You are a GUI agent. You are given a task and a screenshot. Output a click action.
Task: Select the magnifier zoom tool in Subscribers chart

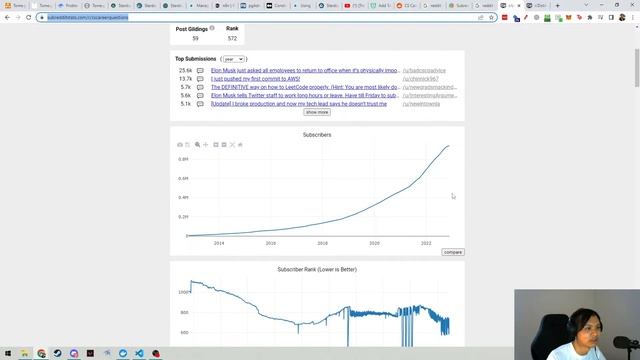click(198, 145)
